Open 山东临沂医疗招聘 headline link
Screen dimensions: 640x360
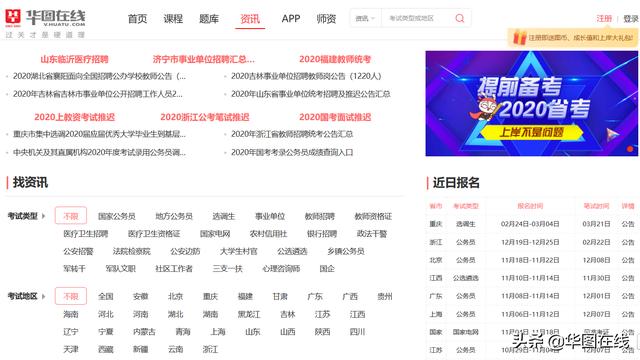click(x=74, y=59)
